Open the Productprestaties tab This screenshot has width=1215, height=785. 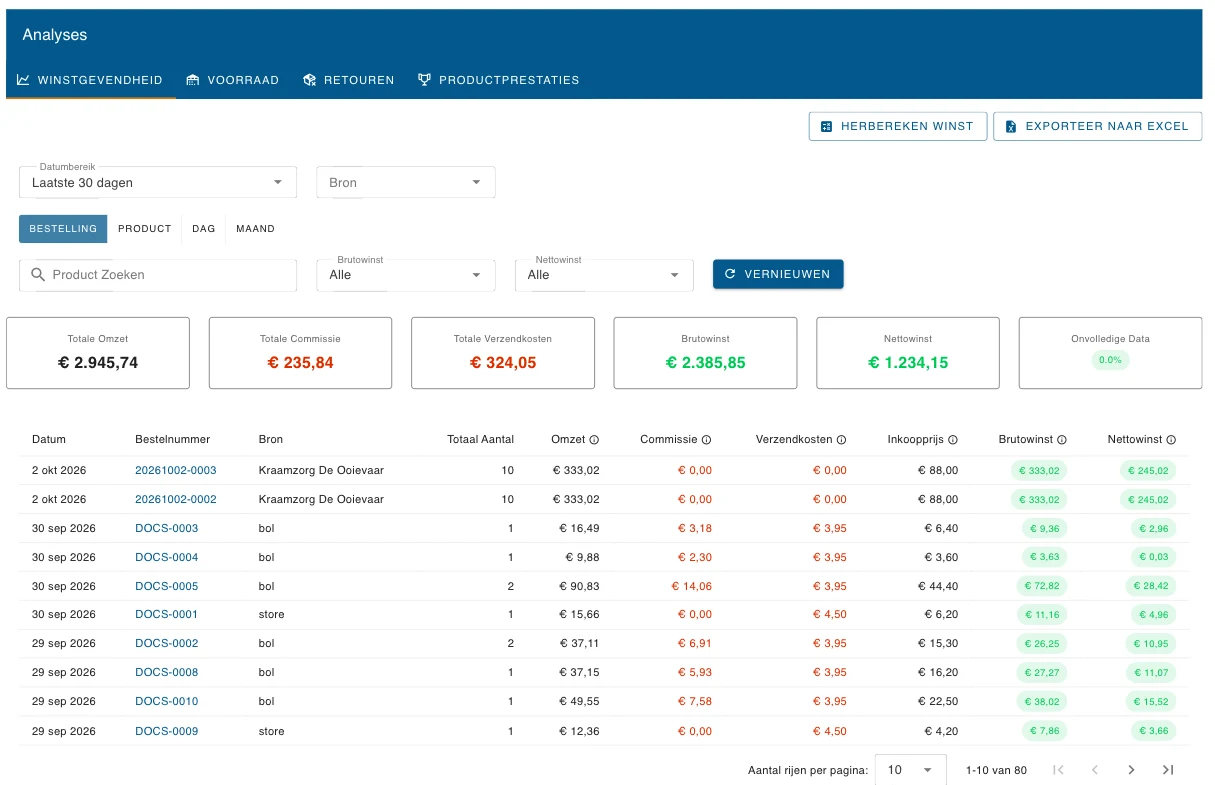(x=498, y=80)
